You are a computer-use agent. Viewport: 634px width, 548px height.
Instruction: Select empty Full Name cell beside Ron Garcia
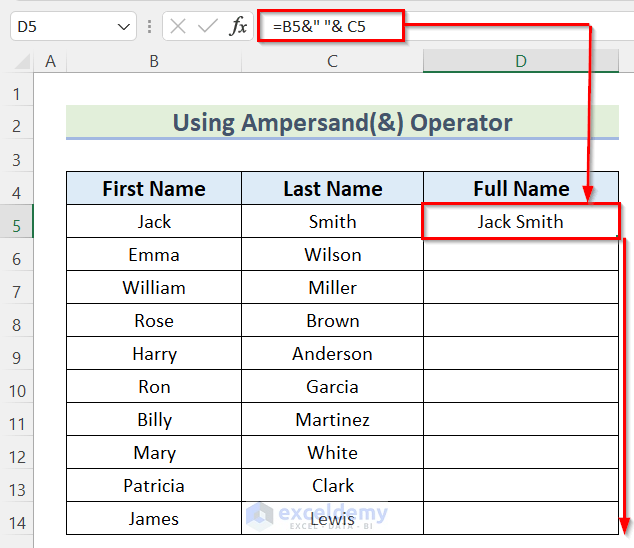click(x=521, y=387)
